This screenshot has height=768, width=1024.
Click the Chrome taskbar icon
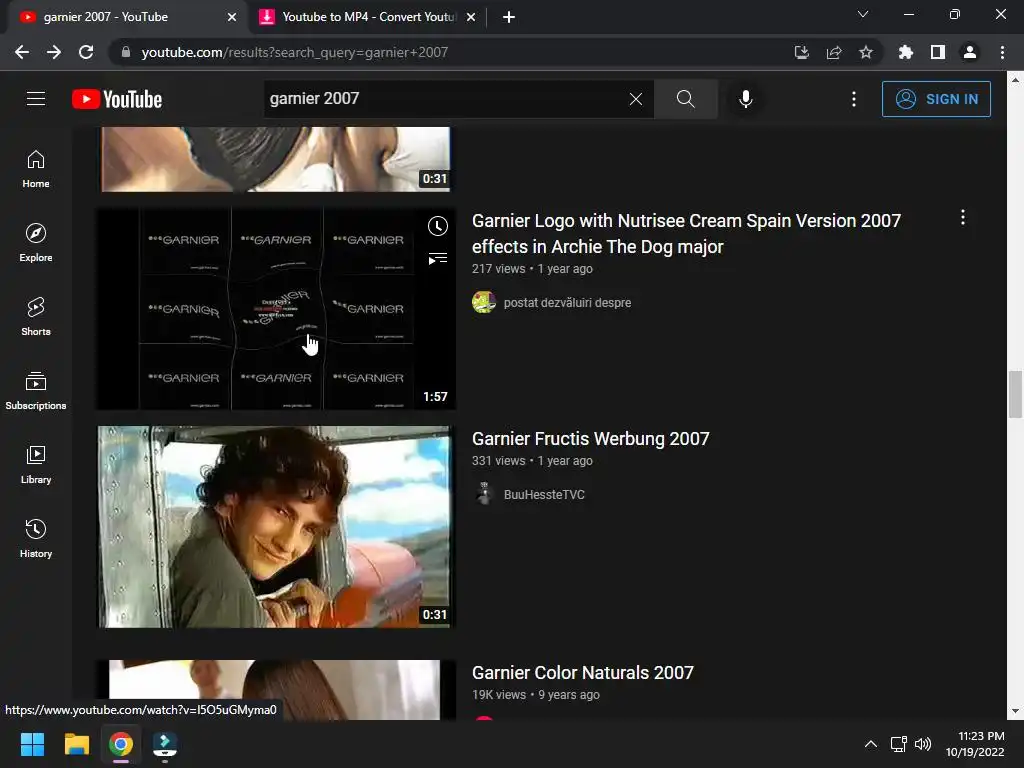click(x=121, y=744)
